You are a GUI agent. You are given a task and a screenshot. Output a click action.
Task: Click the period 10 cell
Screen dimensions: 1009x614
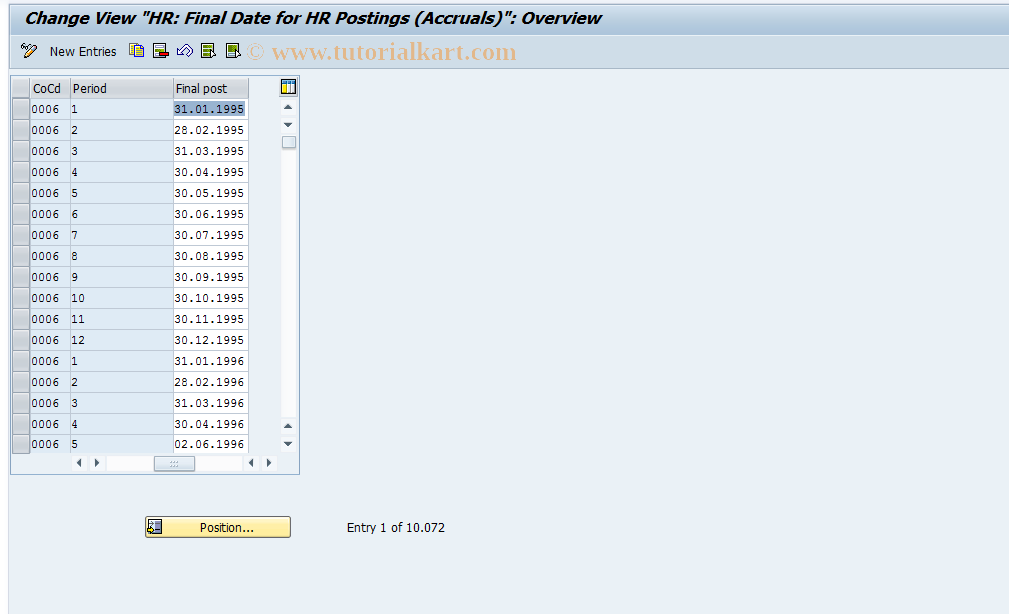[x=122, y=298]
